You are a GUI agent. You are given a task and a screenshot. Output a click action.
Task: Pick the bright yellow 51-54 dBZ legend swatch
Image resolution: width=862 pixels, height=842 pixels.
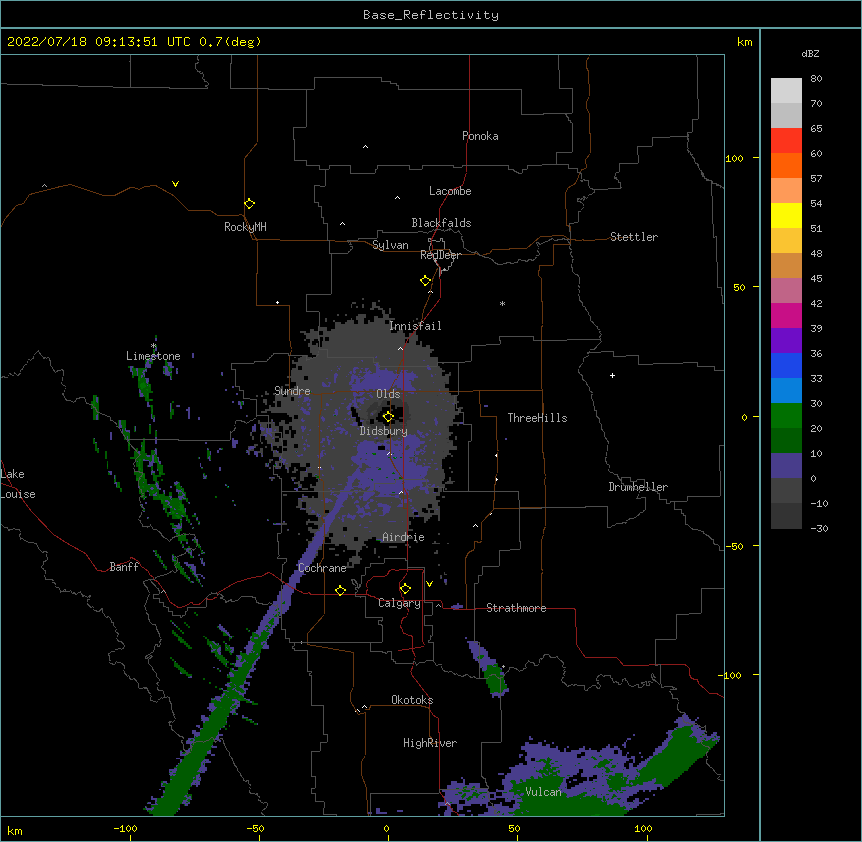coord(786,215)
